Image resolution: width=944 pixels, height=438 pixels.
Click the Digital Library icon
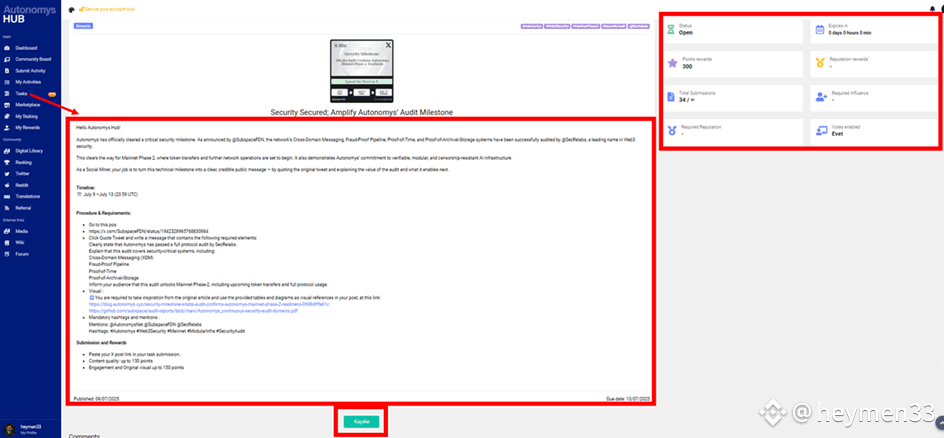pyautogui.click(x=7, y=151)
